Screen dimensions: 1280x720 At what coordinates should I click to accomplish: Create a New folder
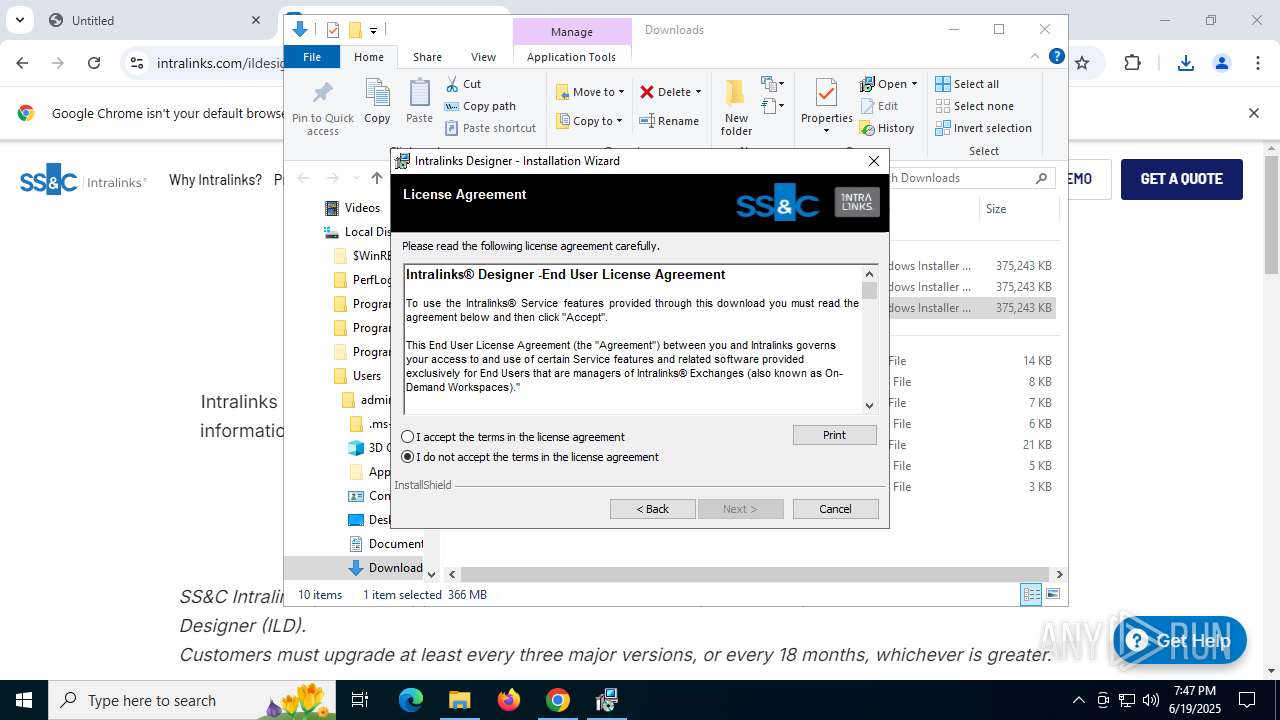[x=736, y=108]
